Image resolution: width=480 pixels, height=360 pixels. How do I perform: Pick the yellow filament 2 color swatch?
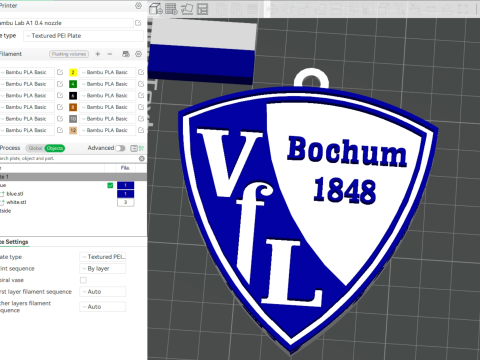pos(73,72)
